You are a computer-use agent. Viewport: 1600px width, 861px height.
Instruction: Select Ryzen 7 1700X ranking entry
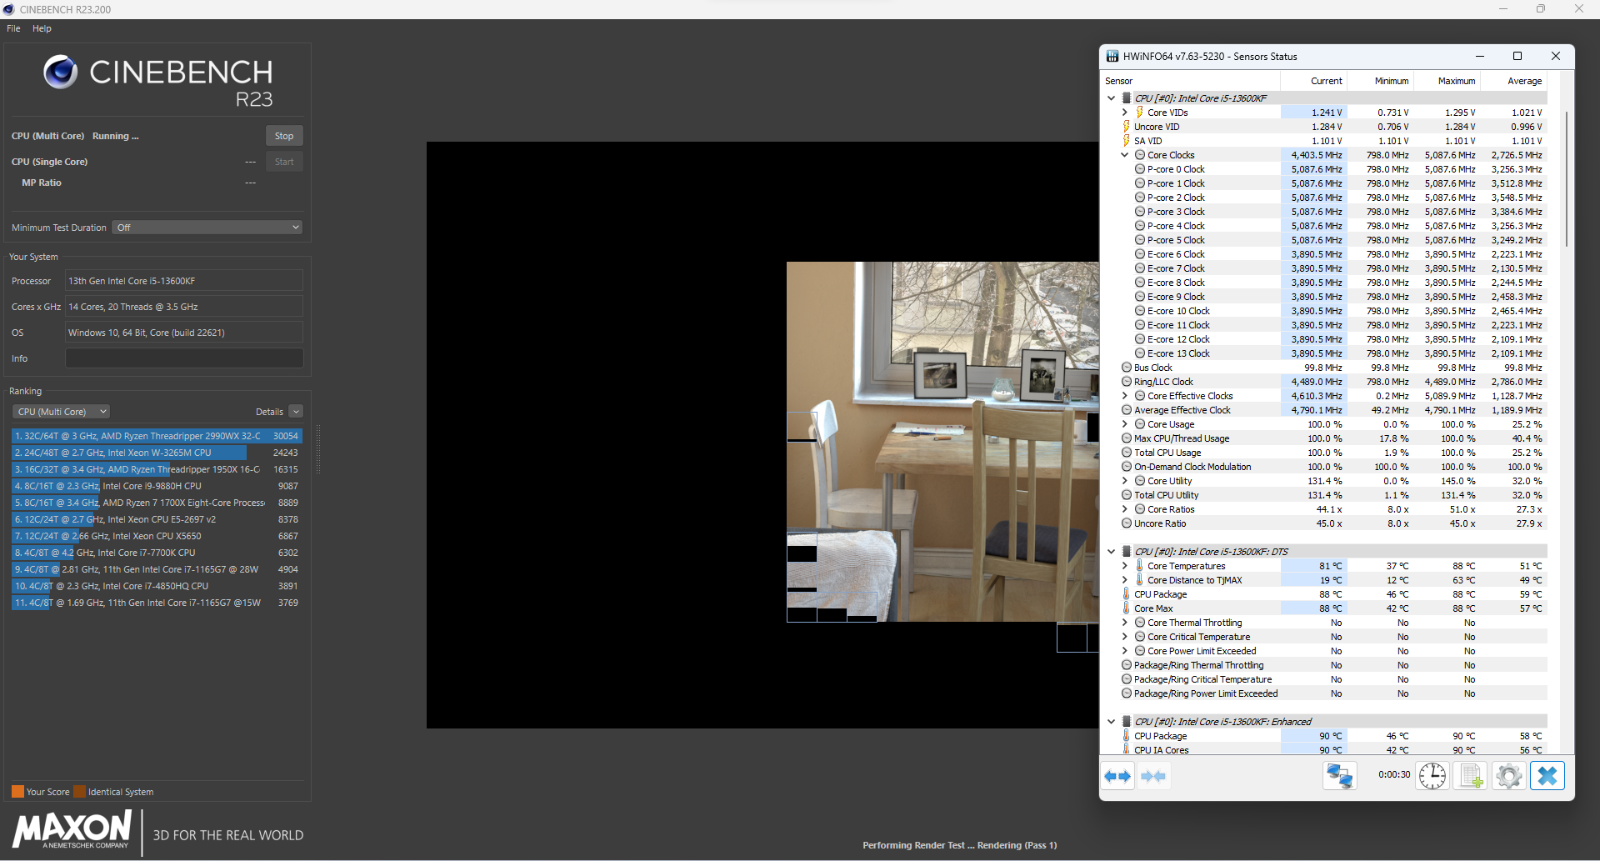pyautogui.click(x=156, y=503)
